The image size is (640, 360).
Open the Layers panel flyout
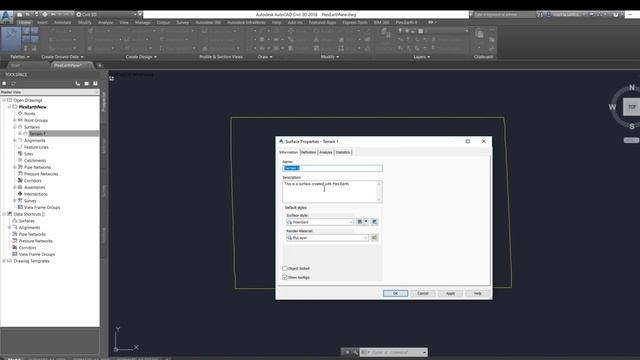(422, 57)
